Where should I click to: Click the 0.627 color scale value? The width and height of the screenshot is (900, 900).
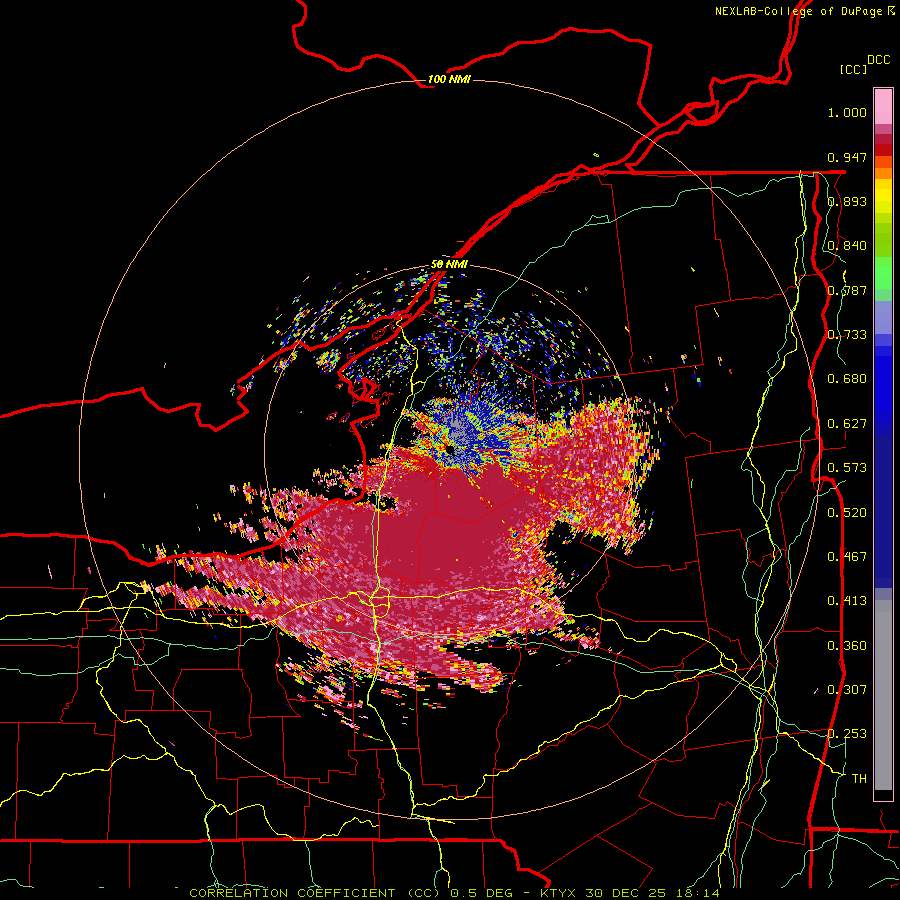click(847, 424)
